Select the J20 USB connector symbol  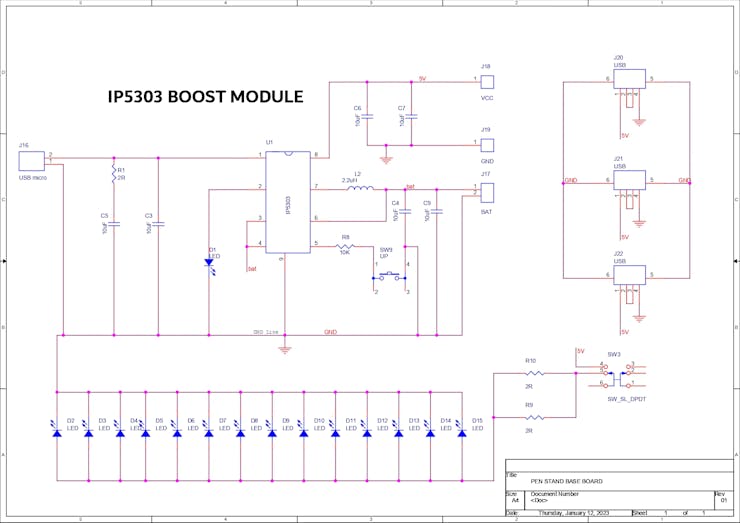pos(630,79)
